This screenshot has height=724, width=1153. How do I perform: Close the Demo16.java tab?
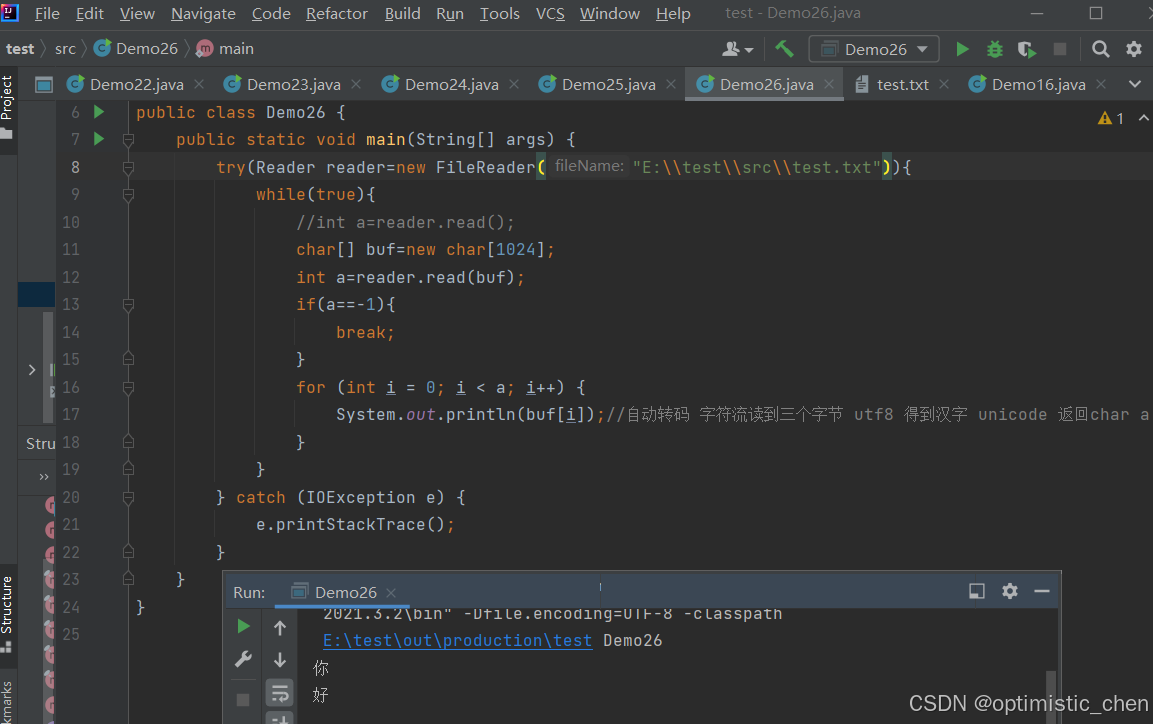(1101, 85)
